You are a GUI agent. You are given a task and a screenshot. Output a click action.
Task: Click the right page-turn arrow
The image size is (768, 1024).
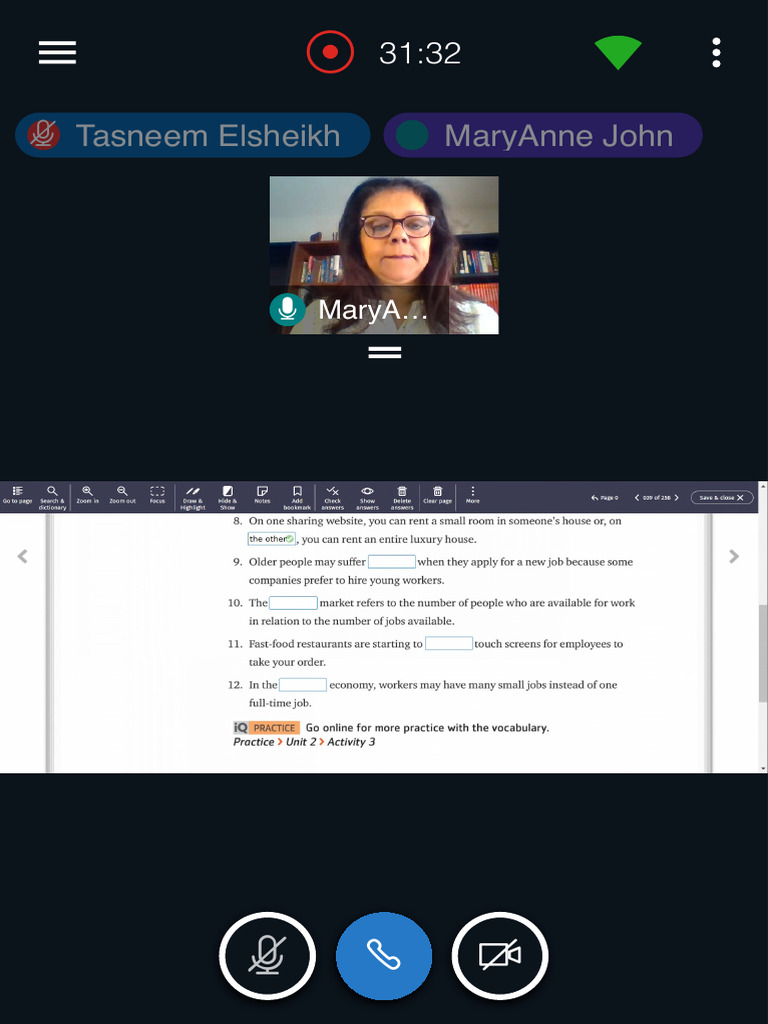click(x=734, y=556)
